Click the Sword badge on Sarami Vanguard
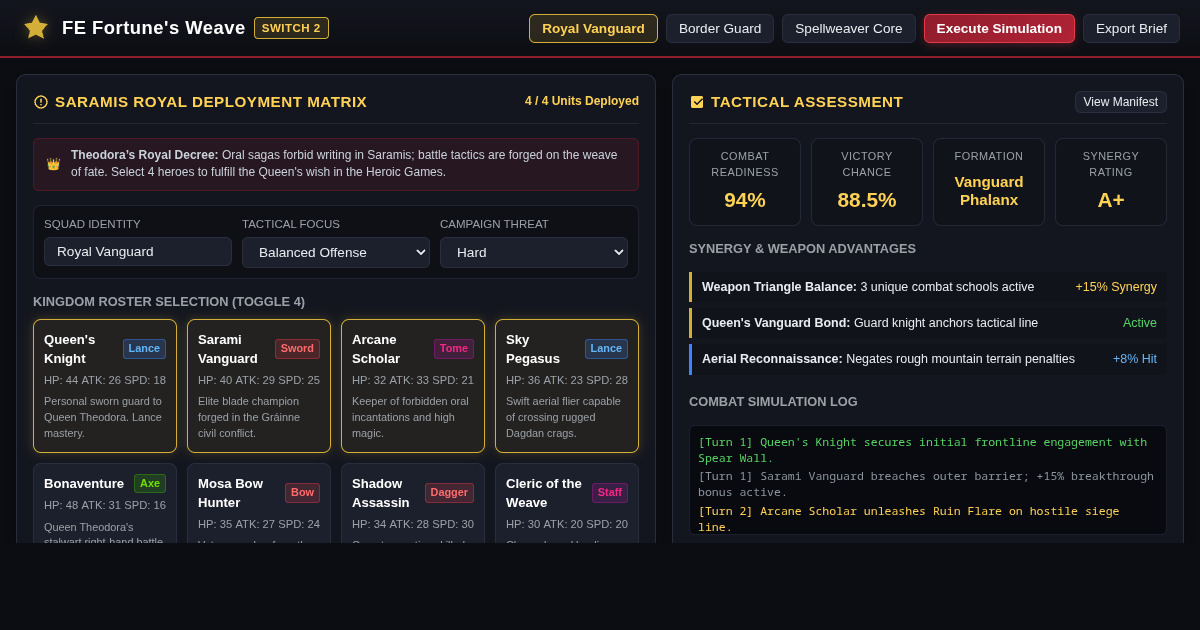This screenshot has height=630, width=1200. point(297,349)
